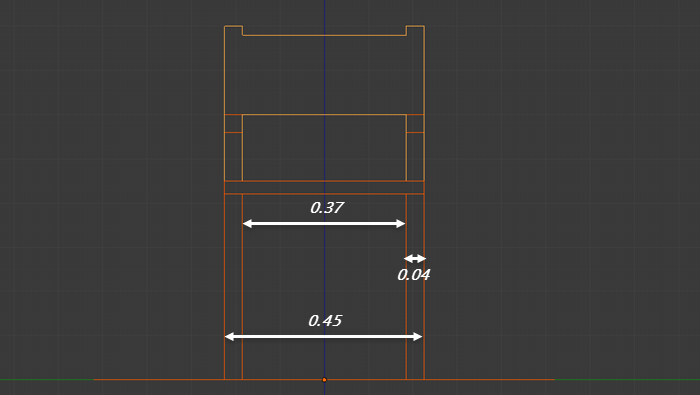The width and height of the screenshot is (700, 395).
Task: Click the orange origin point on ground line
Action: [325, 380]
